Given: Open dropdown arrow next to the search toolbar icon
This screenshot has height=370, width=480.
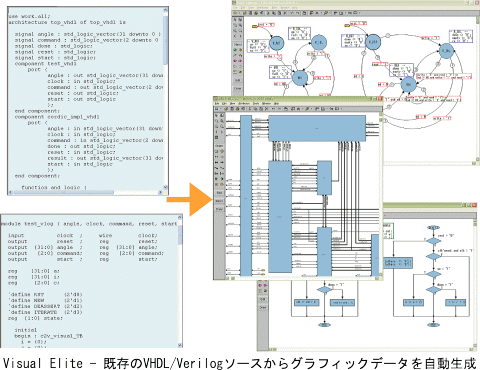Looking at the screenshot, I should click(311, 109).
